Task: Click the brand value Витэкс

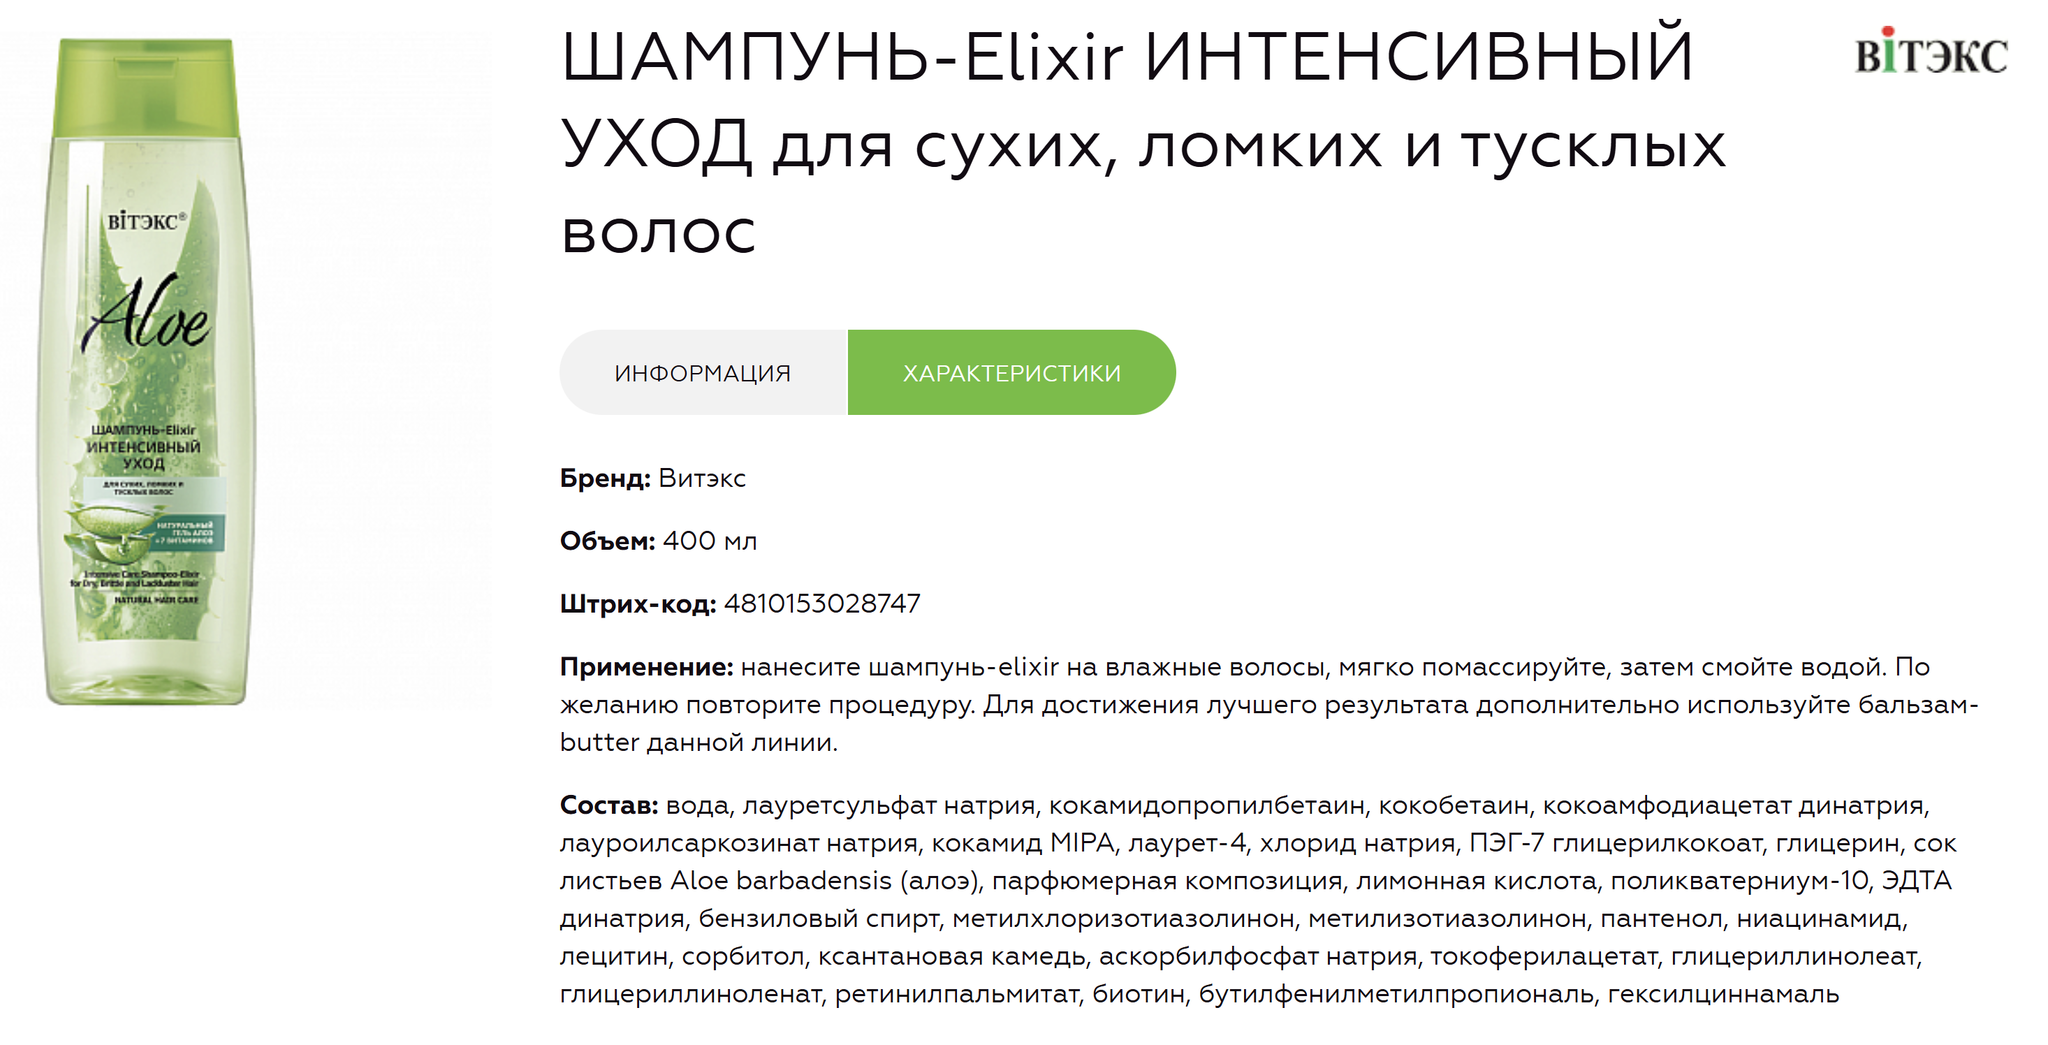Action: 702,478
